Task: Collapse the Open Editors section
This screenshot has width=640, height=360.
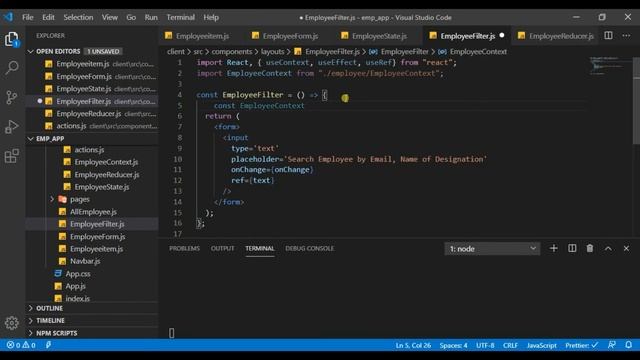Action: [x=31, y=51]
